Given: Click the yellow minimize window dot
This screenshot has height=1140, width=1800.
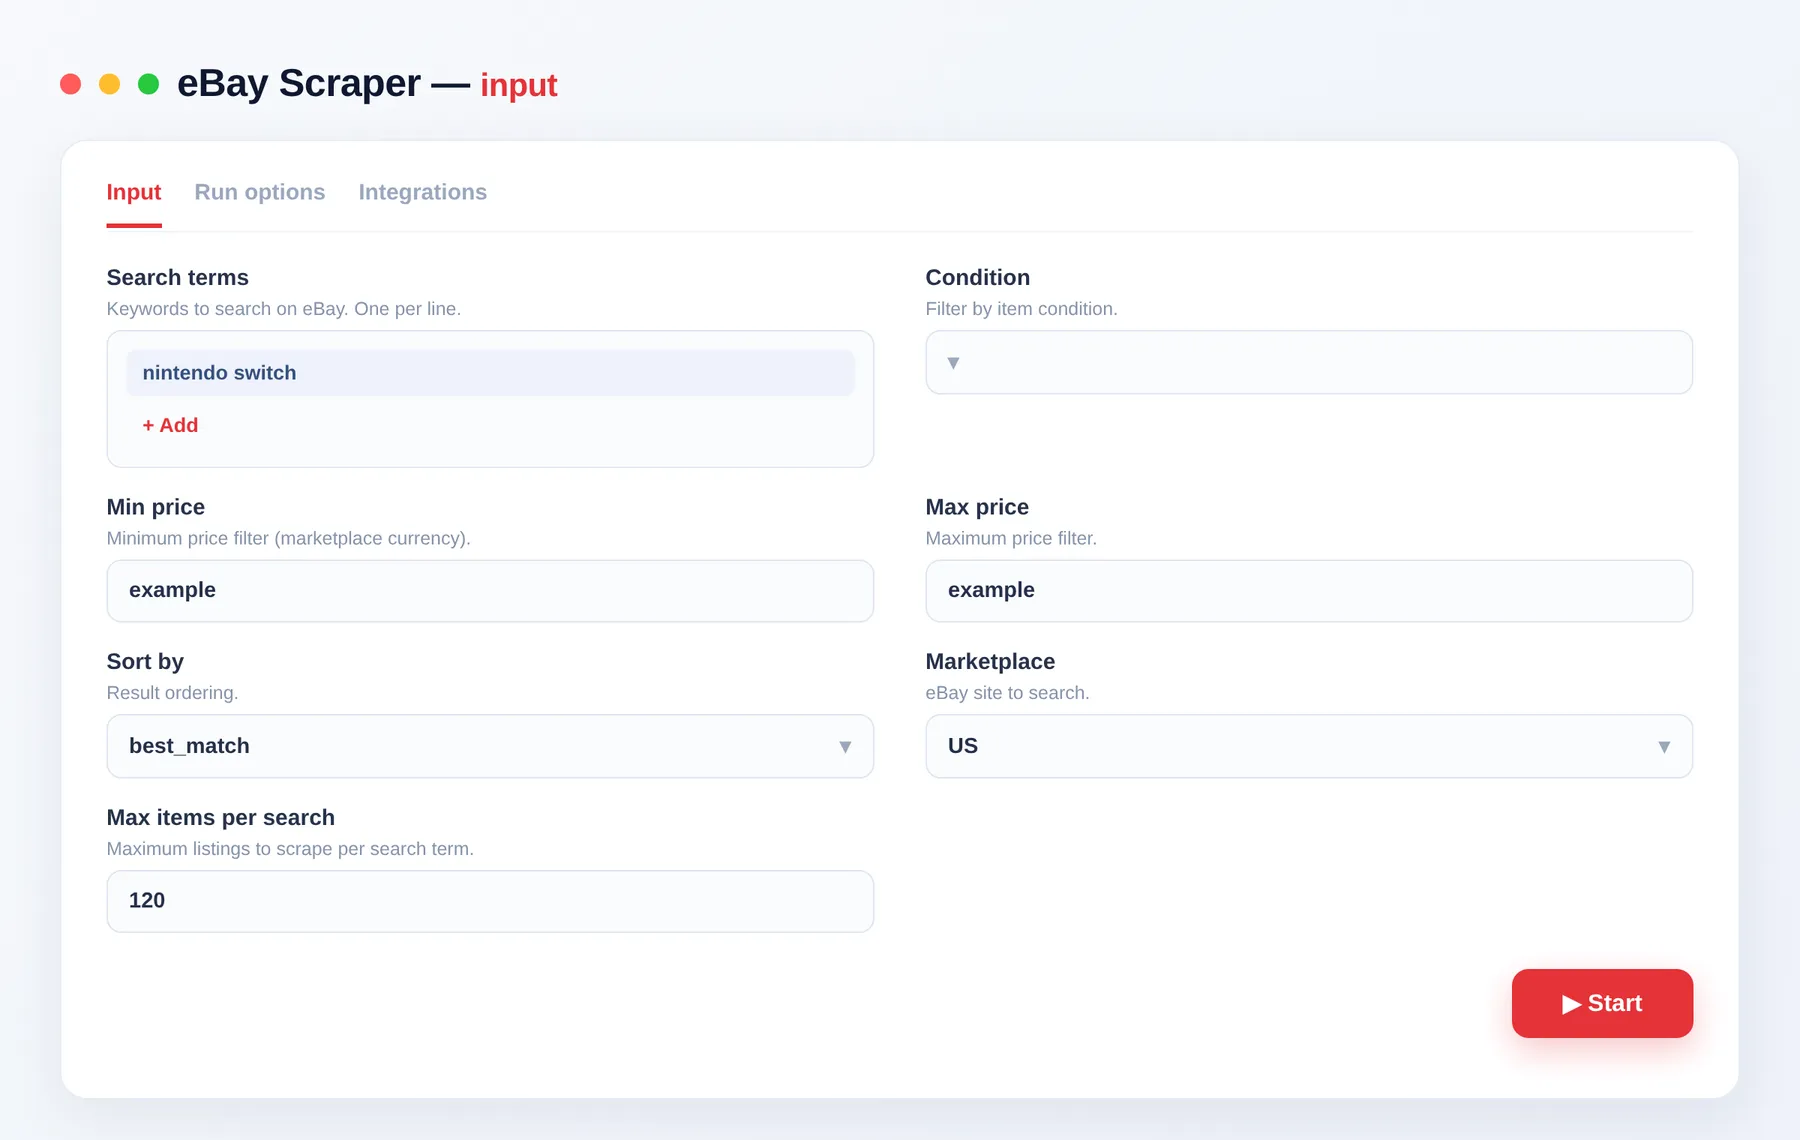Looking at the screenshot, I should pyautogui.click(x=109, y=84).
